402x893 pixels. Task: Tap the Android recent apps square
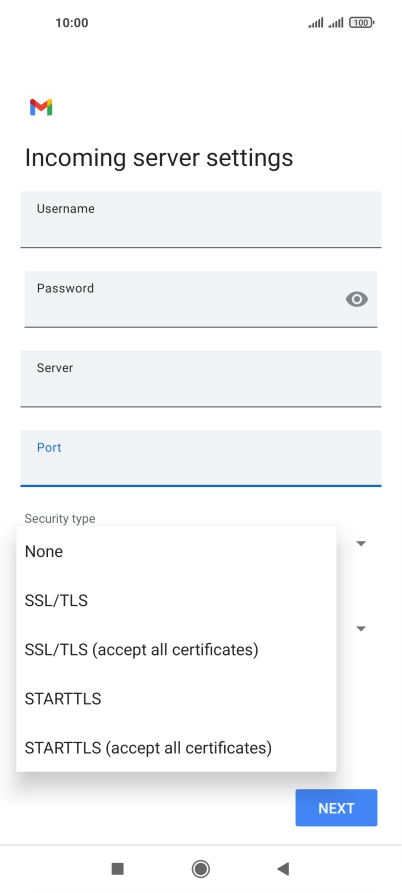(117, 869)
